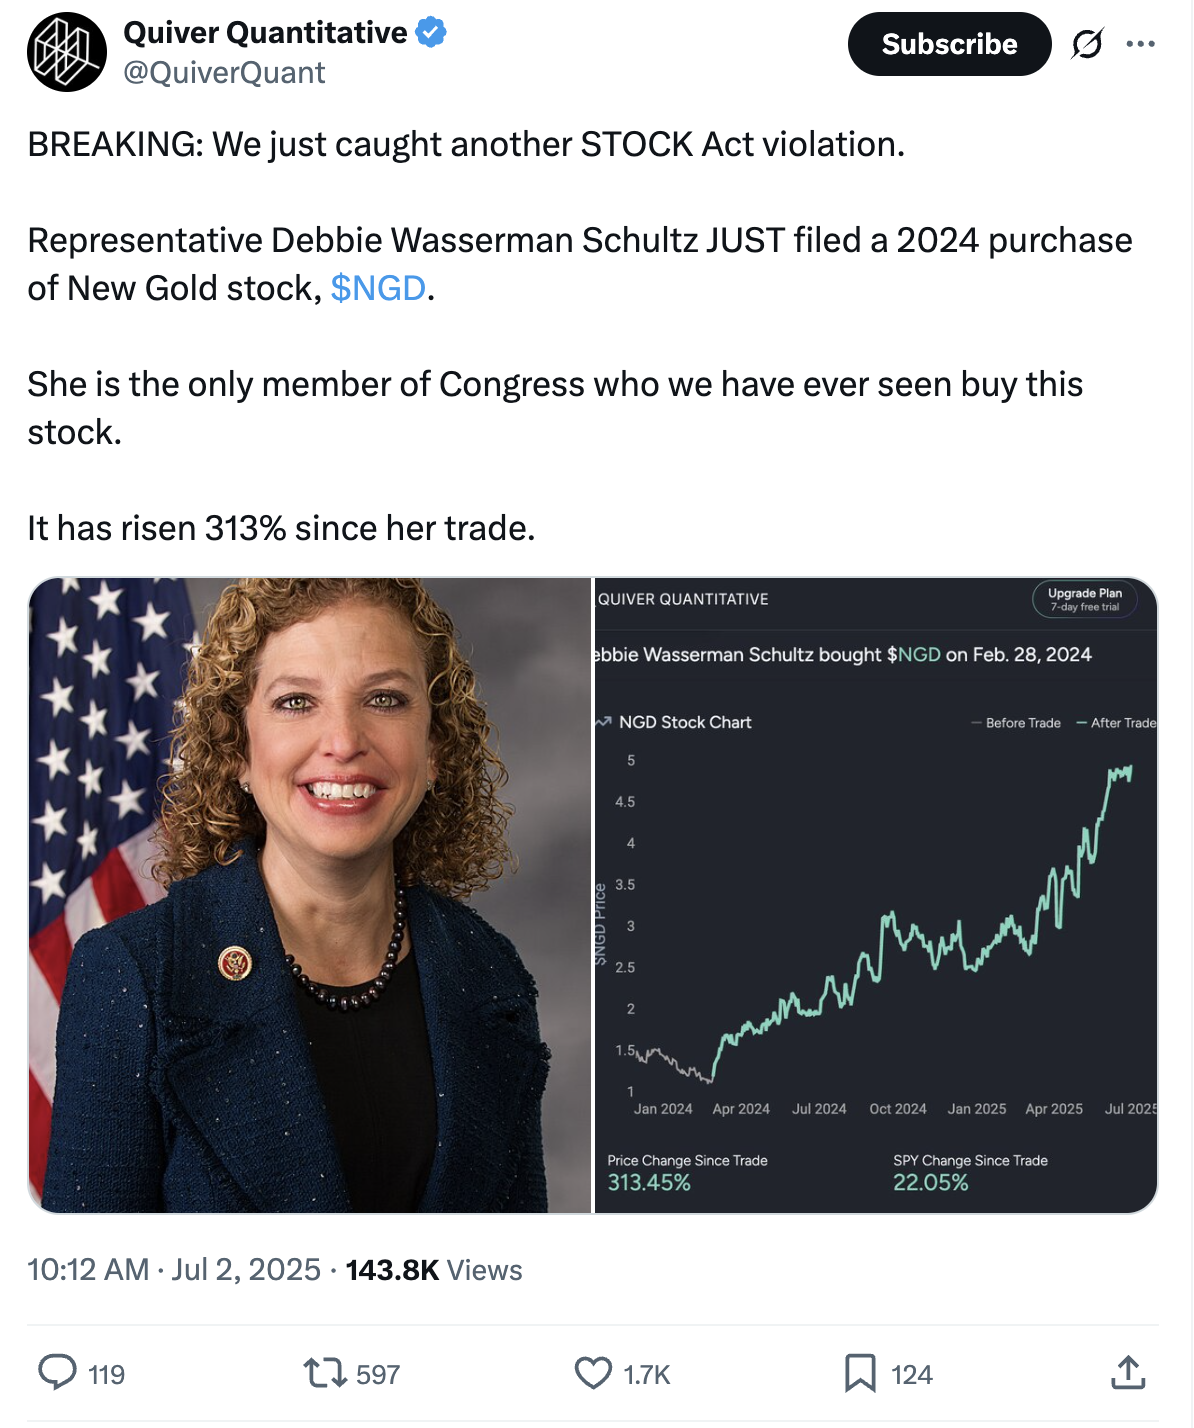Open the NGD stock chart image
The height and width of the screenshot is (1428, 1194).
click(876, 895)
